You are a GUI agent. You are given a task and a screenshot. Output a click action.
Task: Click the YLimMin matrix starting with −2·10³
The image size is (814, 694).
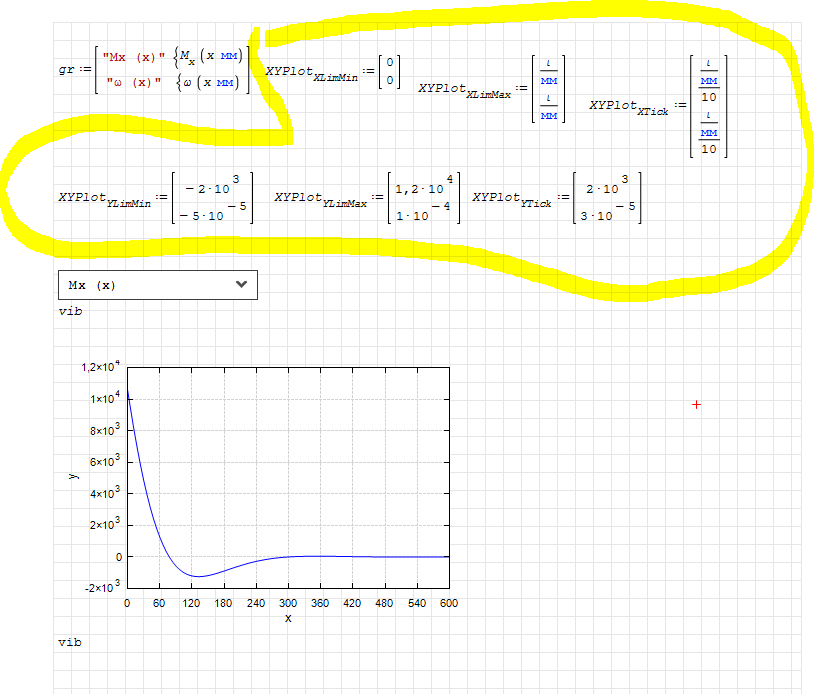pos(211,199)
